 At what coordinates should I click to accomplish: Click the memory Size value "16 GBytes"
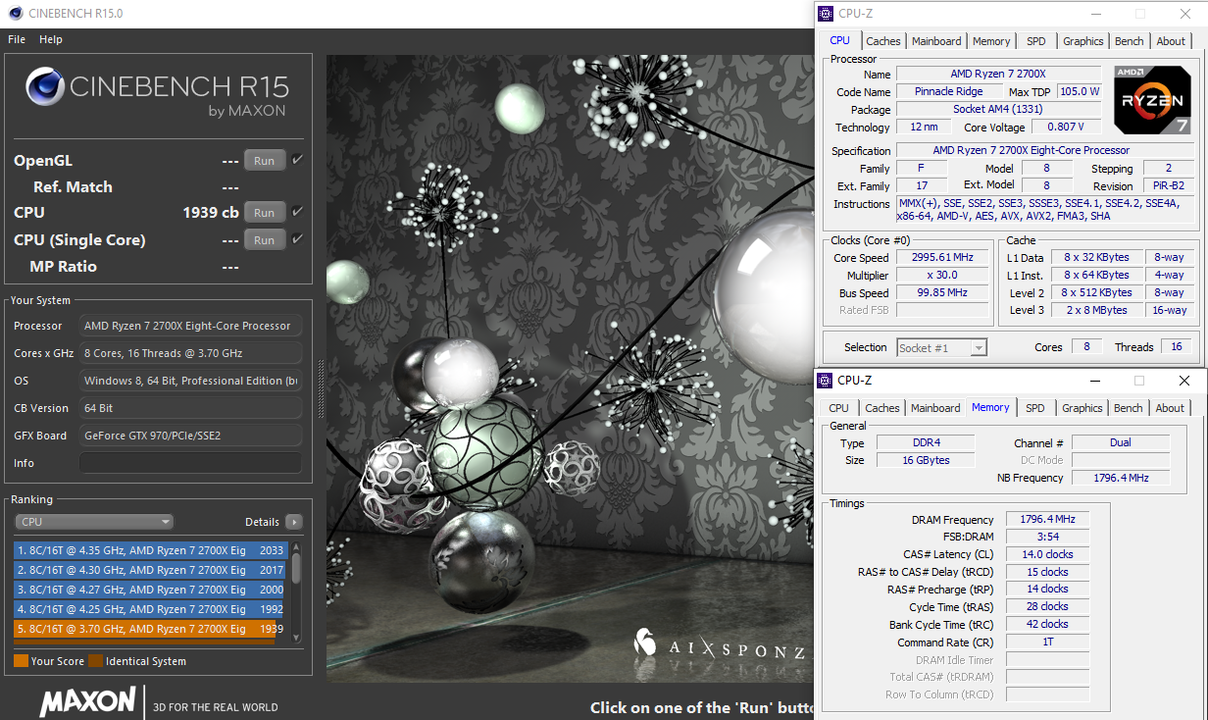[x=927, y=461]
